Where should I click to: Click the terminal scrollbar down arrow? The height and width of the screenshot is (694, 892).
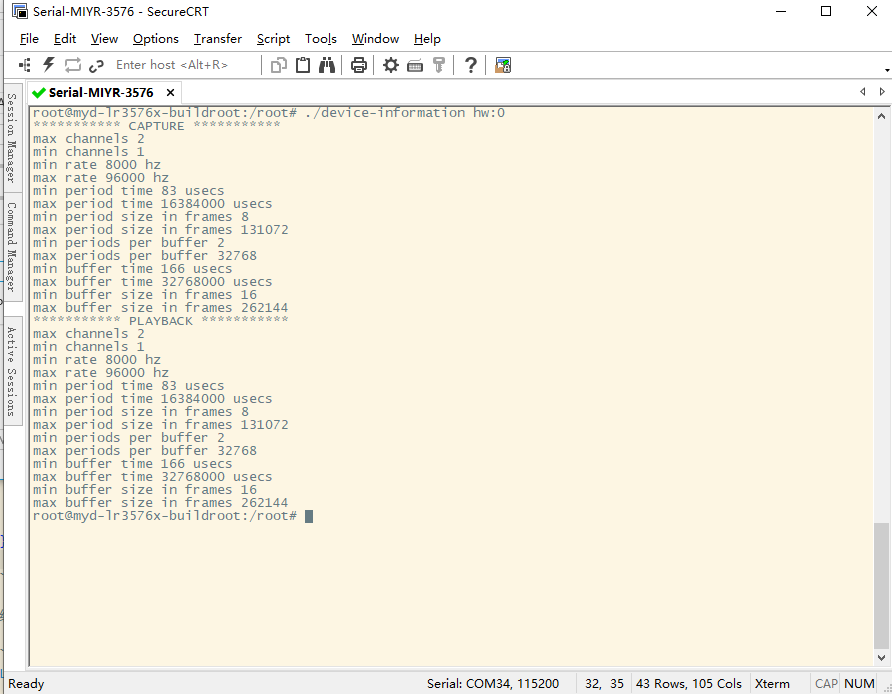coord(881,658)
